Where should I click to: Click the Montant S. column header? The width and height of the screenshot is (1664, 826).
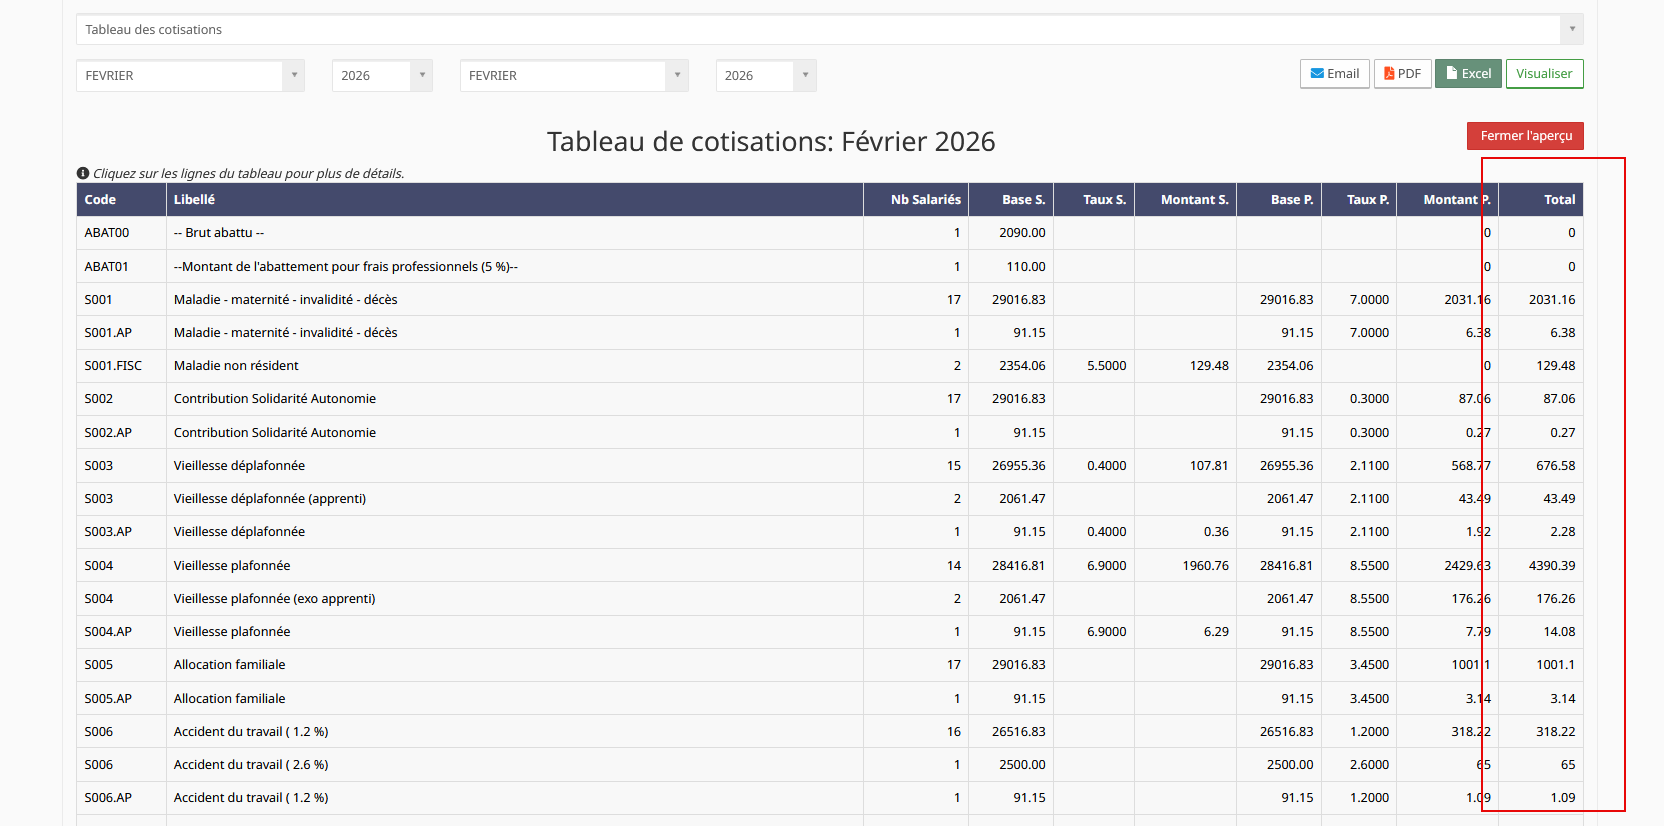coord(1185,200)
